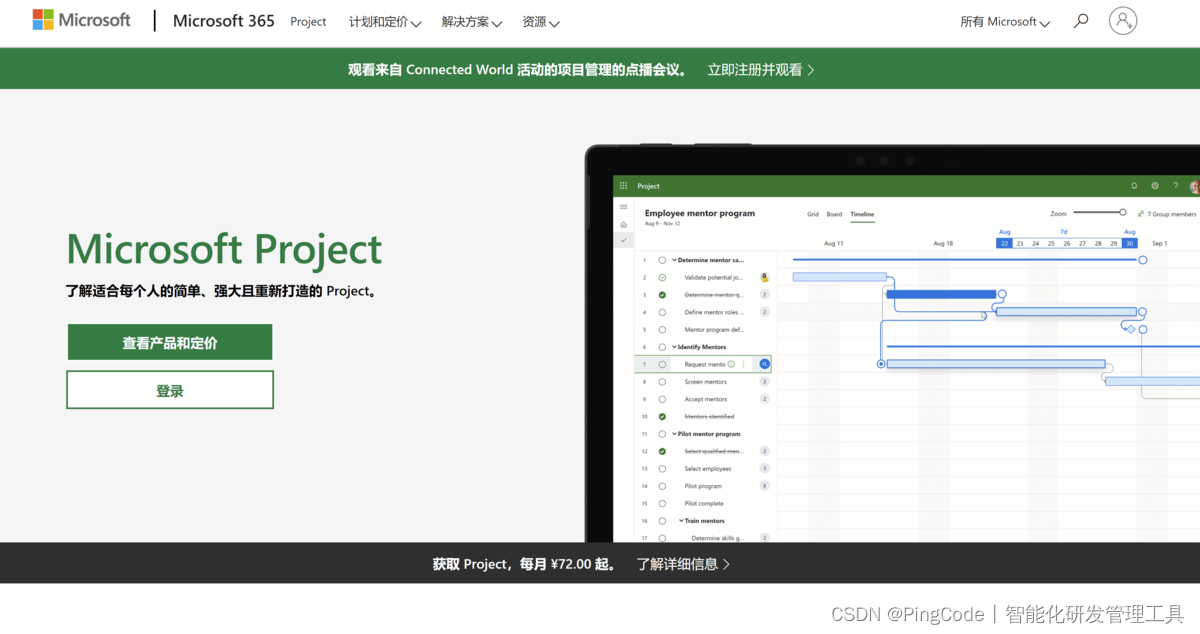Click assignee count badge on Screen mentors
Viewport: 1200px width, 634px height.
pos(765,382)
